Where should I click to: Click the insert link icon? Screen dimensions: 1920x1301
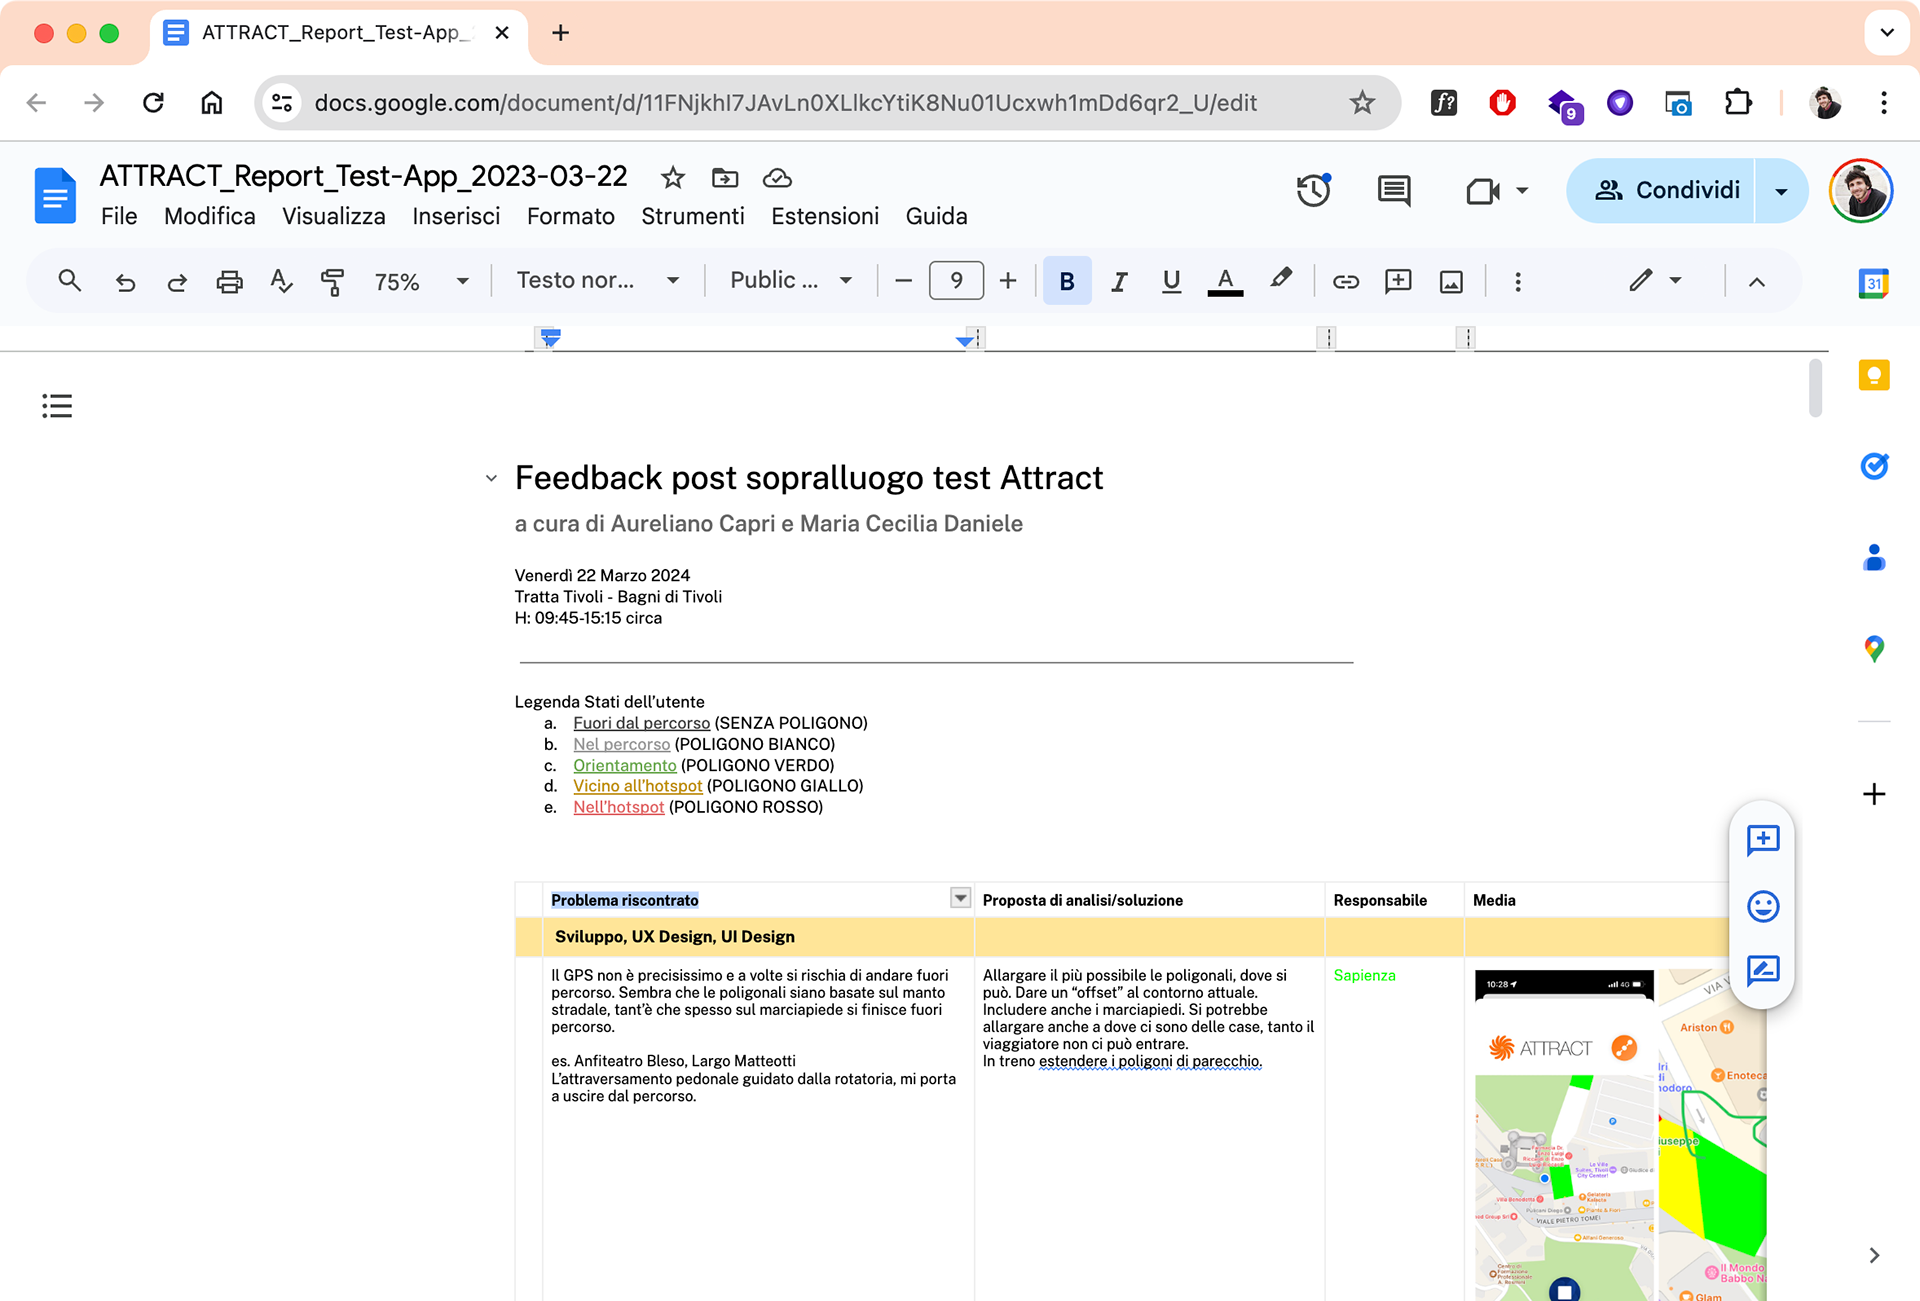tap(1345, 282)
